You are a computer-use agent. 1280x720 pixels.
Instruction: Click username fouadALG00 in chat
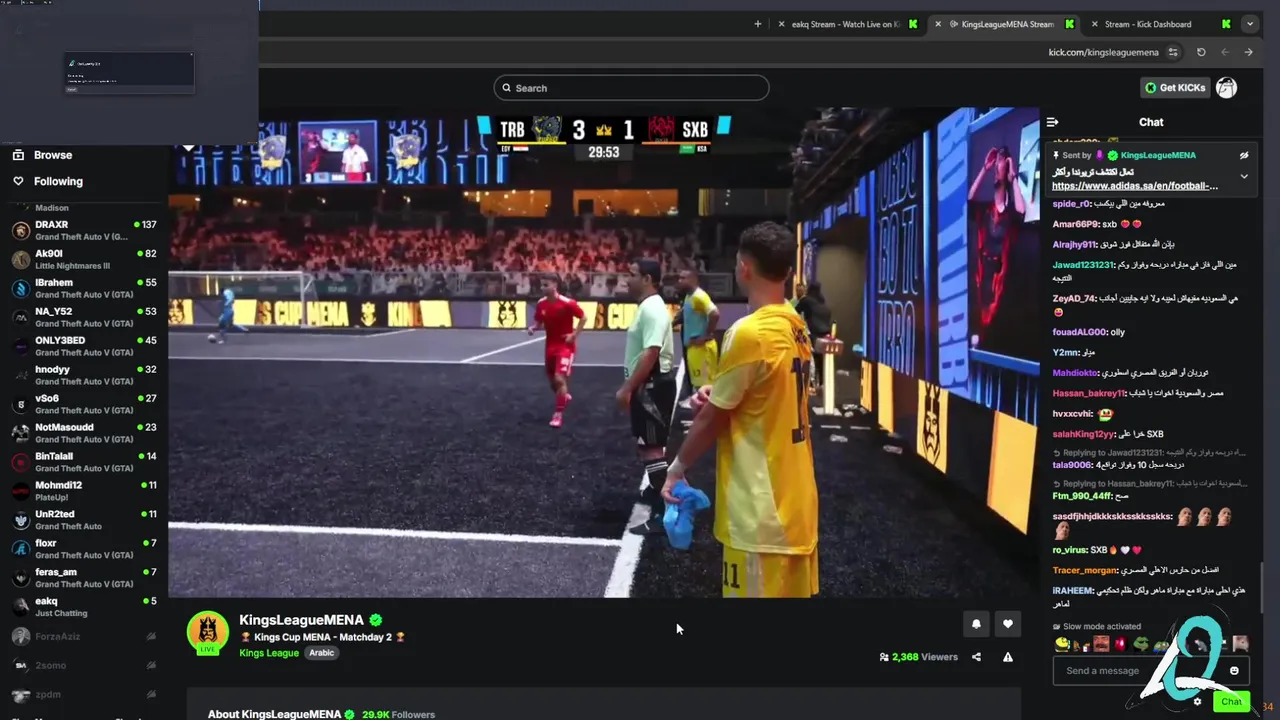pyautogui.click(x=1080, y=332)
